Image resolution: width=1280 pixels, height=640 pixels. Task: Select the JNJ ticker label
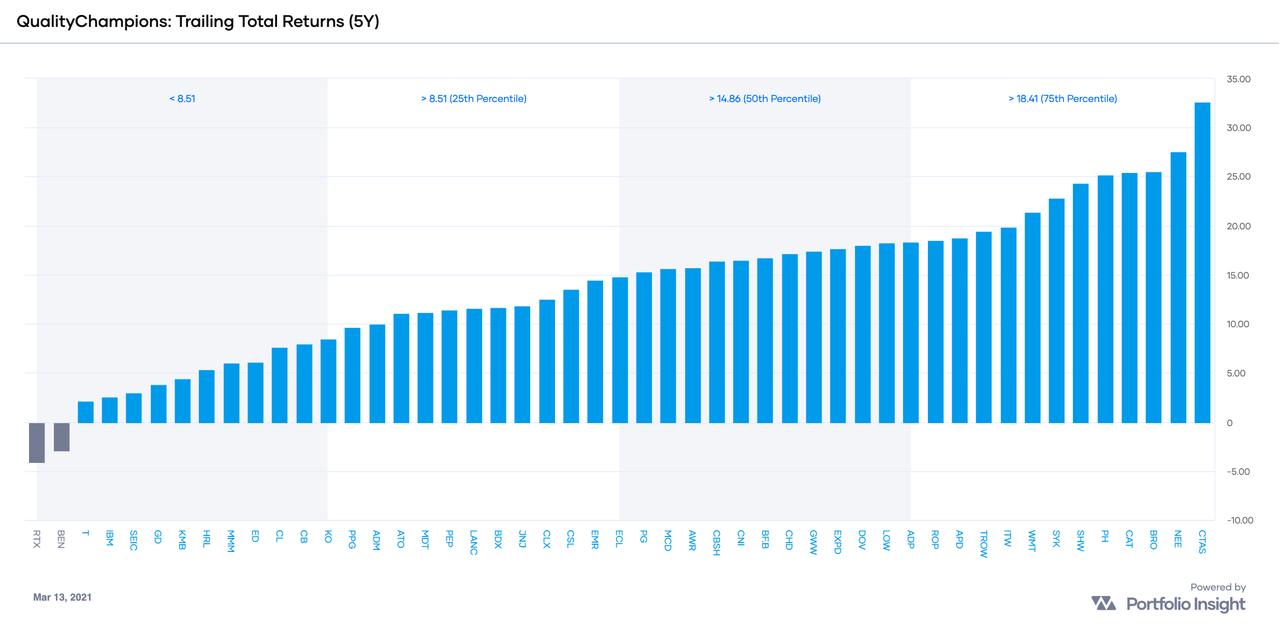[x=523, y=538]
